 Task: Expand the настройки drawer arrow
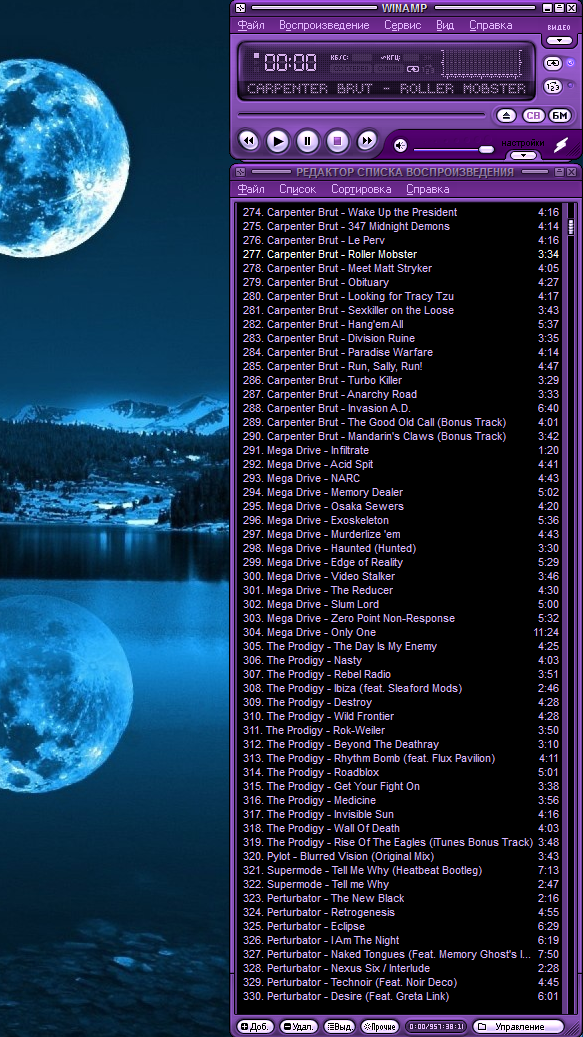524,156
